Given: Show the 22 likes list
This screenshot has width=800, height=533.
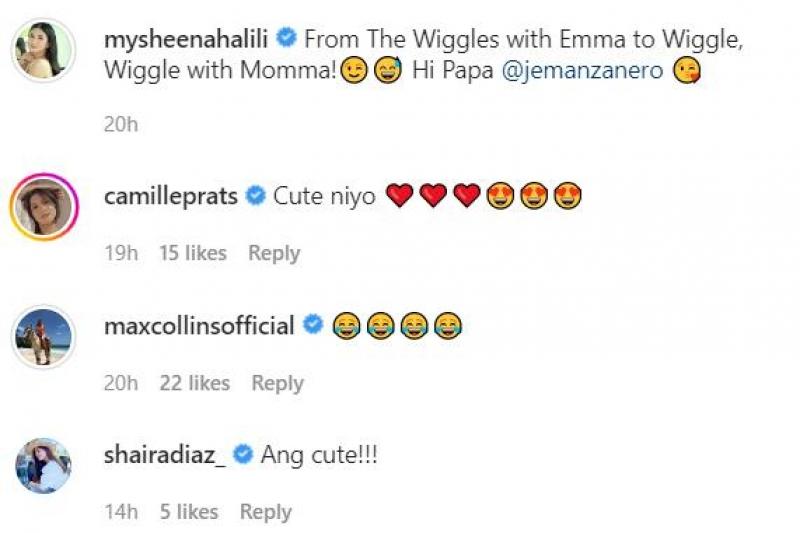Looking at the screenshot, I should tap(195, 383).
